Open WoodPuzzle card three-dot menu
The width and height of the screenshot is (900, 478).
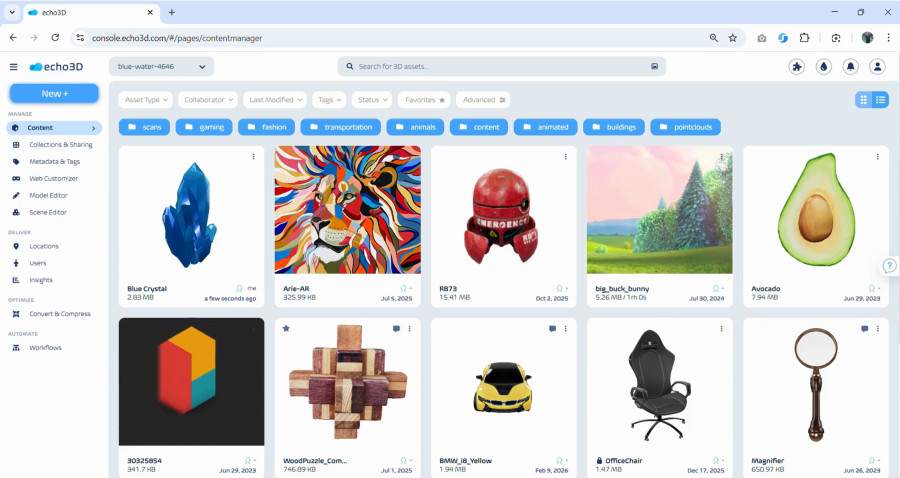tap(409, 328)
